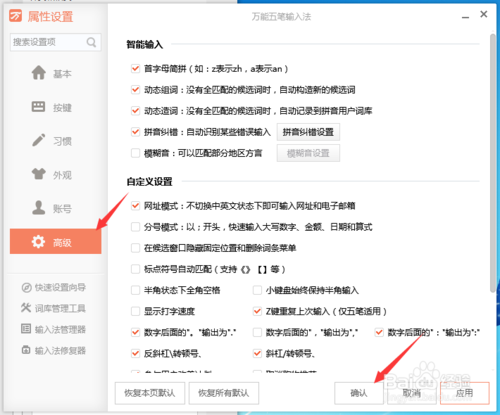Click the 智能输入 section heading
This screenshot has height=415, width=500.
pos(144,44)
